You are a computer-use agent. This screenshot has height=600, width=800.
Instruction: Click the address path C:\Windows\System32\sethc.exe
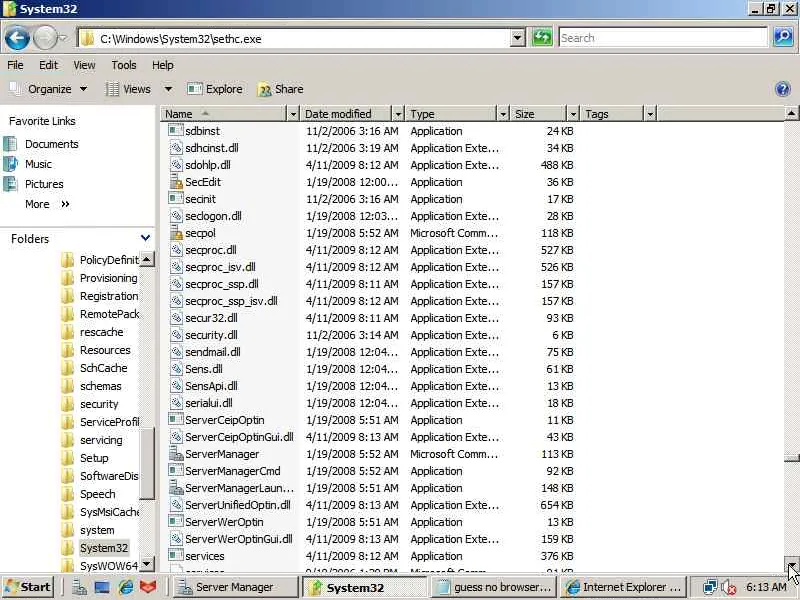point(181,39)
